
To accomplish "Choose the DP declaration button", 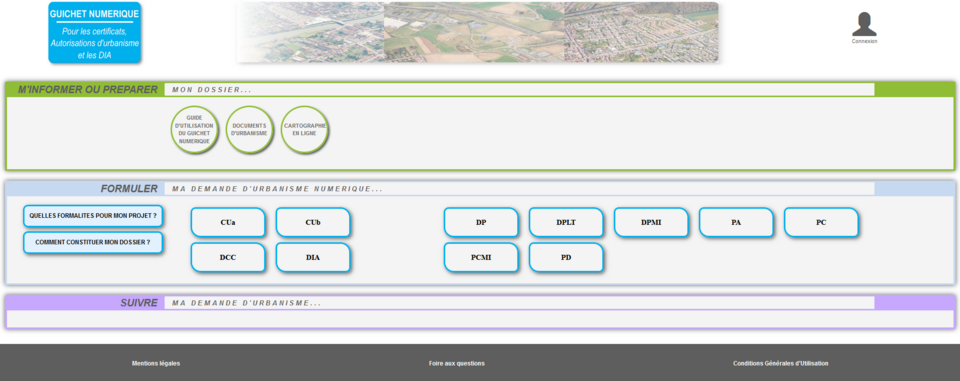I will pos(481,222).
